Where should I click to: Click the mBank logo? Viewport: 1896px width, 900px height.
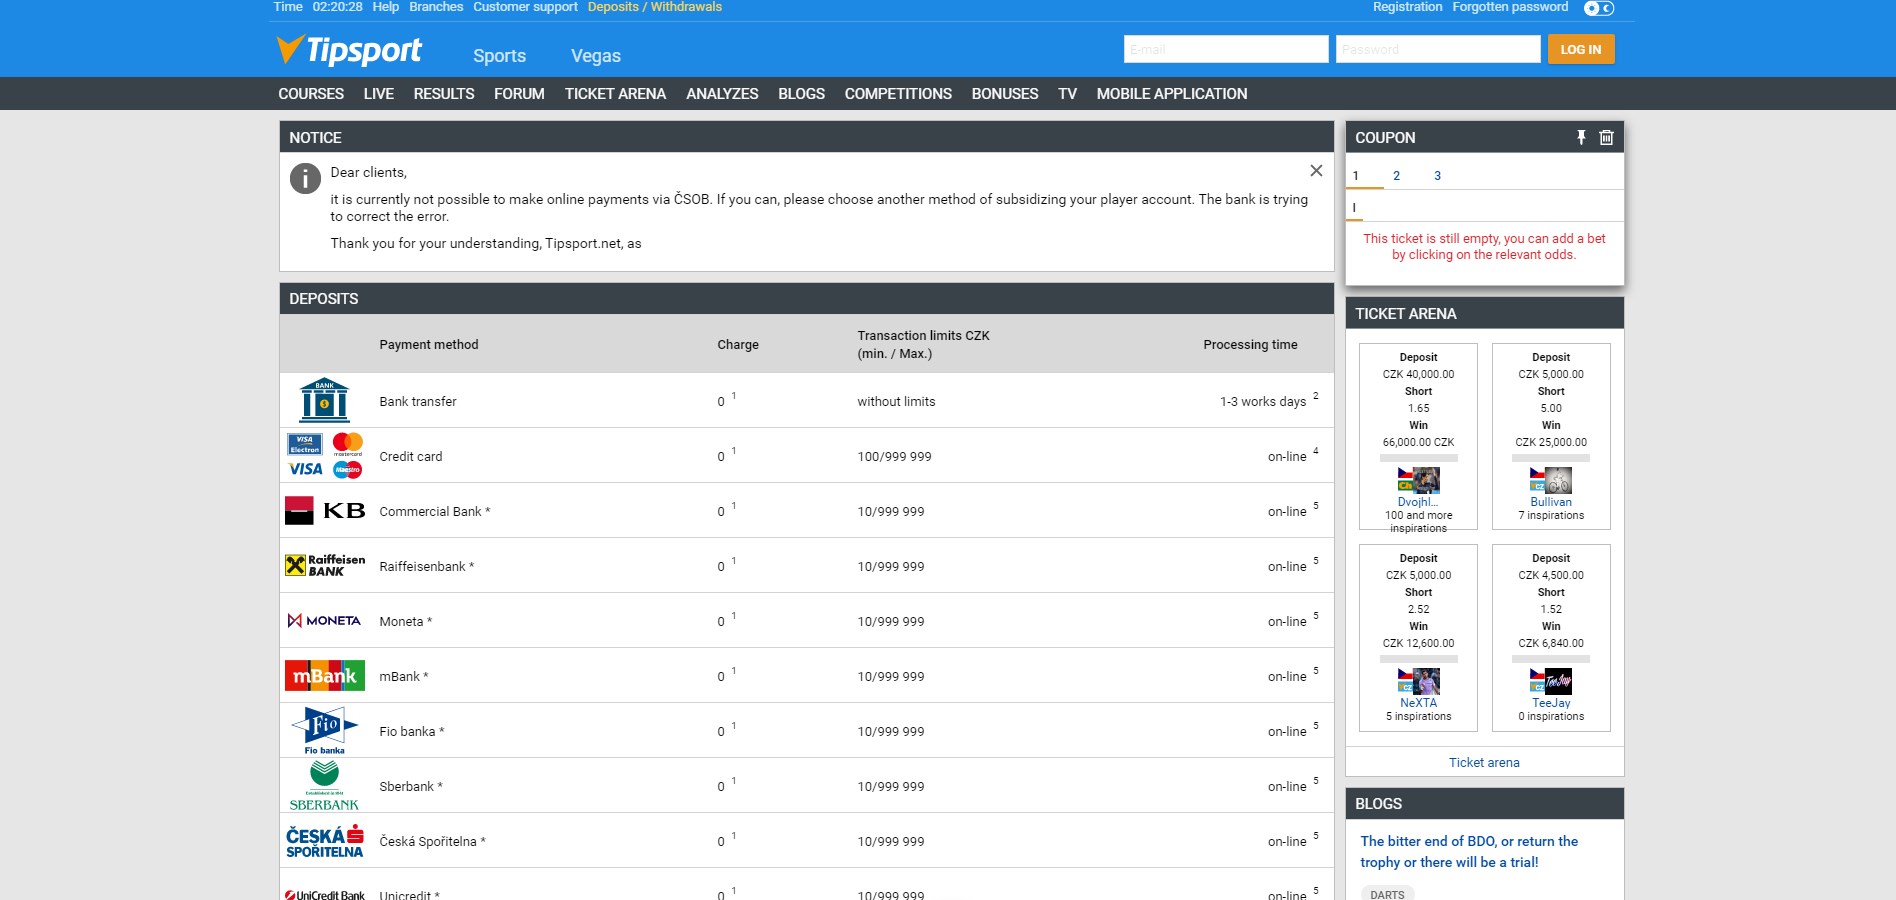click(325, 675)
